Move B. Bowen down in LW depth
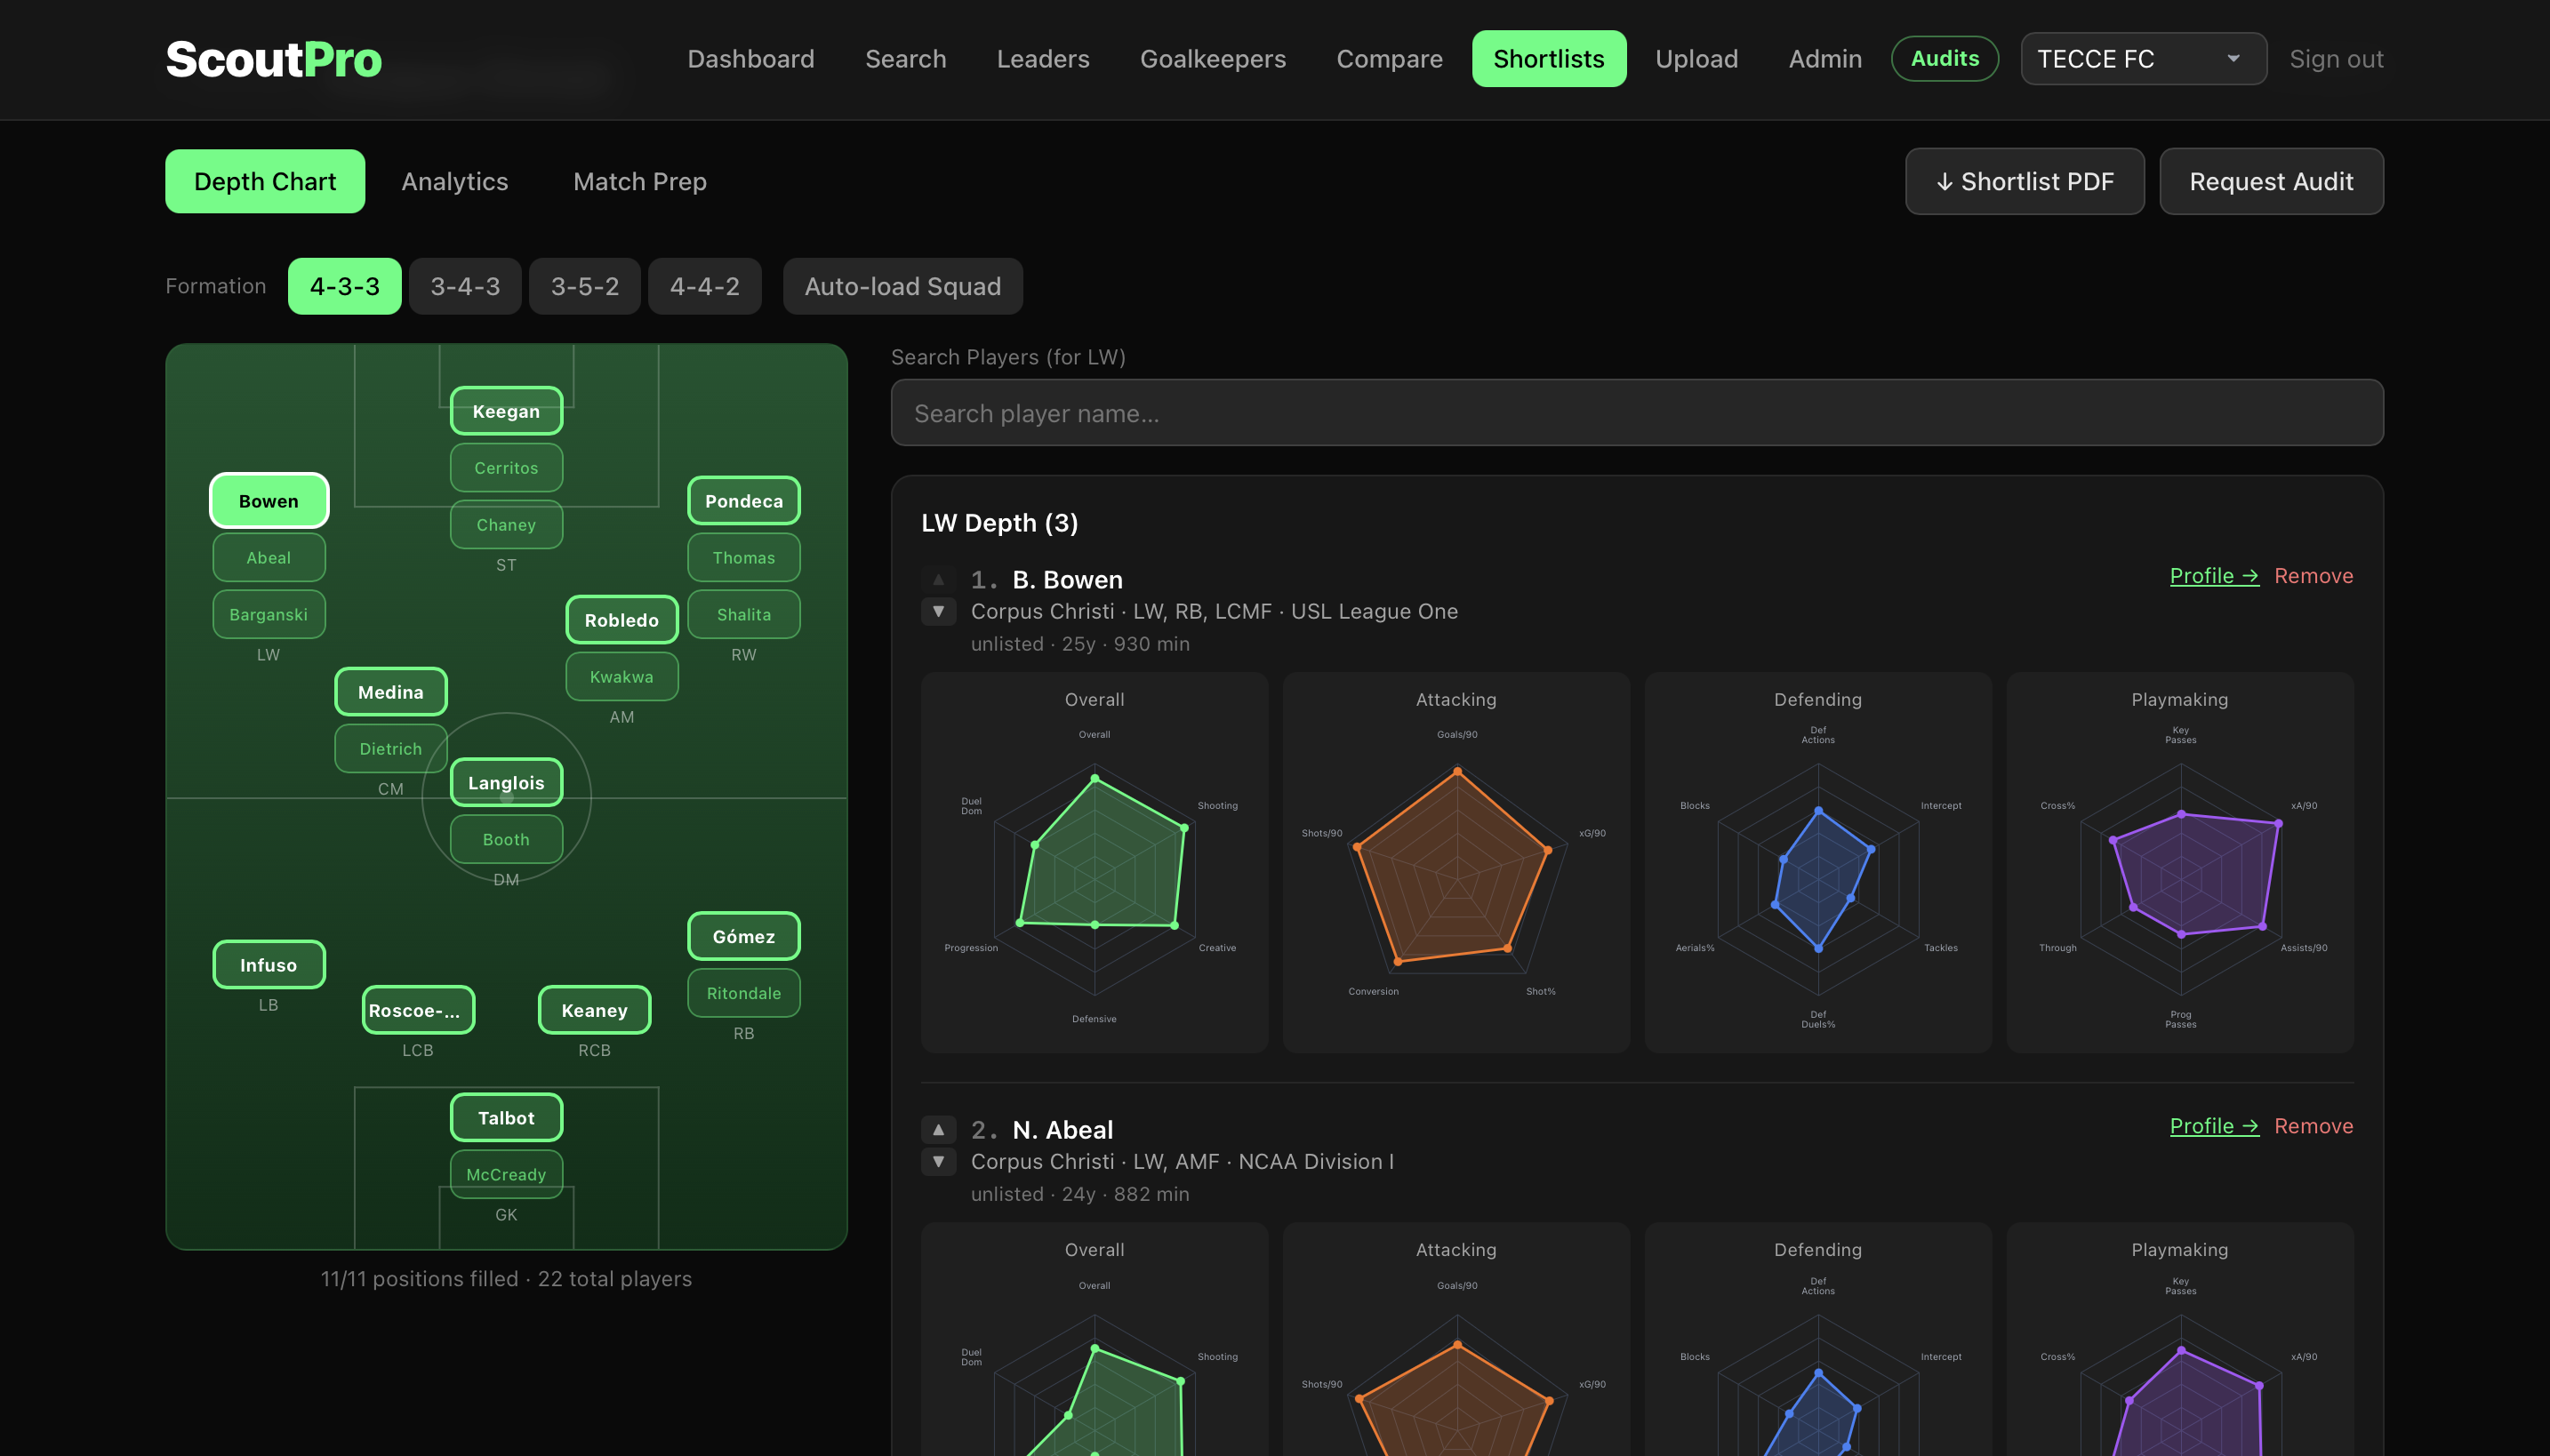 click(x=938, y=611)
